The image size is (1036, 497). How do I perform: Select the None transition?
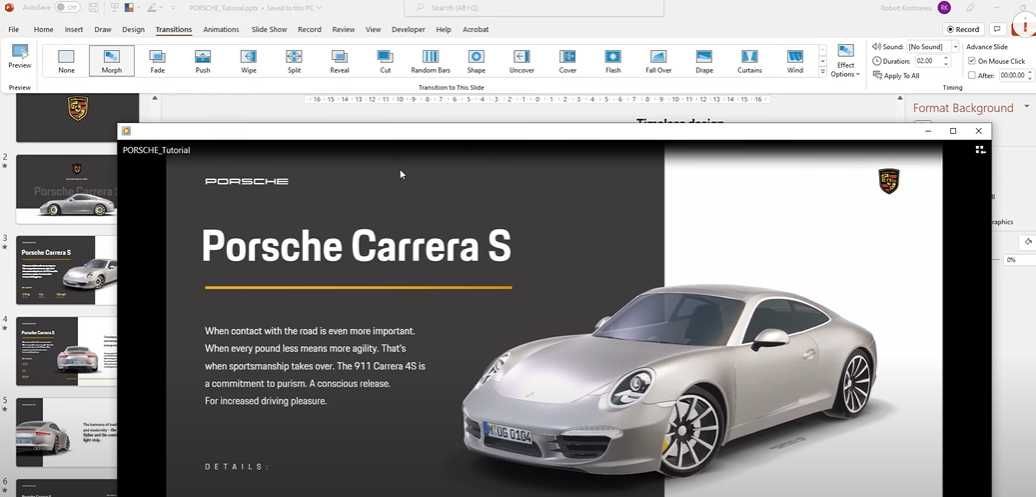click(66, 61)
